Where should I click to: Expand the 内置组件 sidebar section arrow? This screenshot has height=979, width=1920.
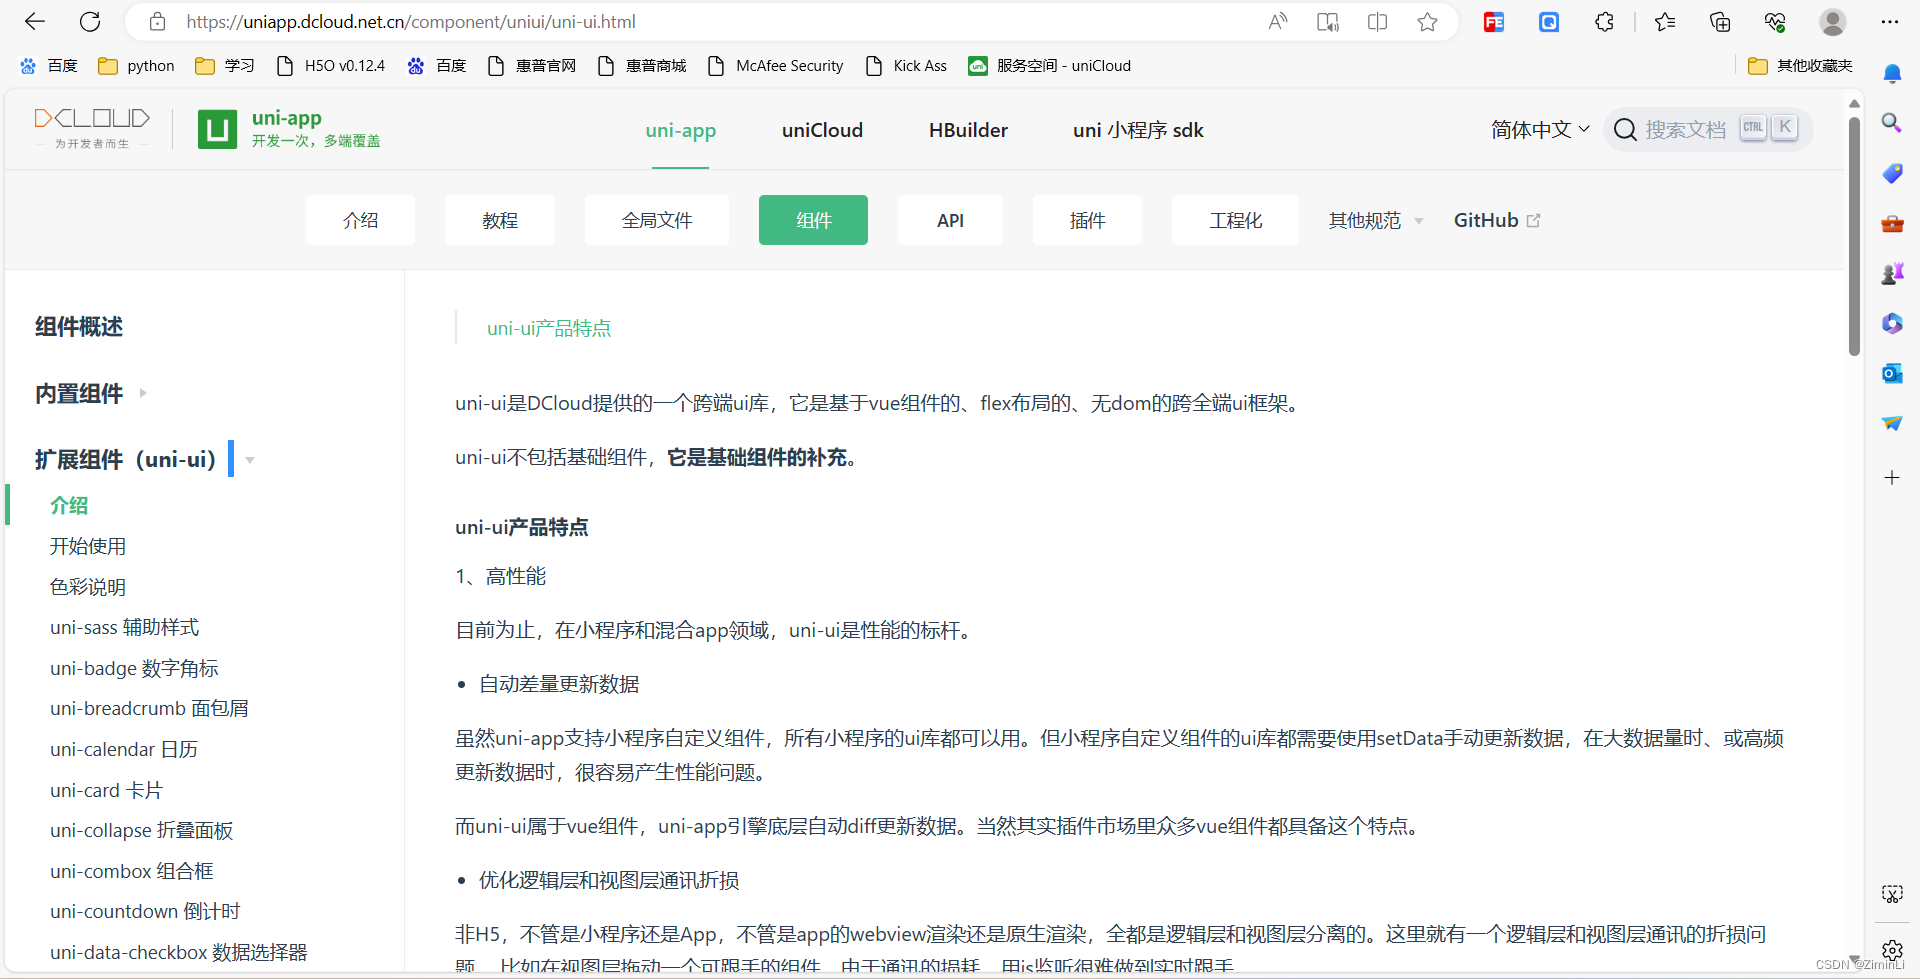143,394
